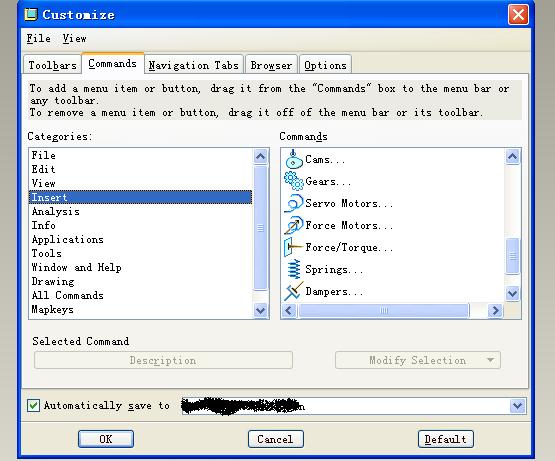Select the Drawing category

(x=141, y=281)
